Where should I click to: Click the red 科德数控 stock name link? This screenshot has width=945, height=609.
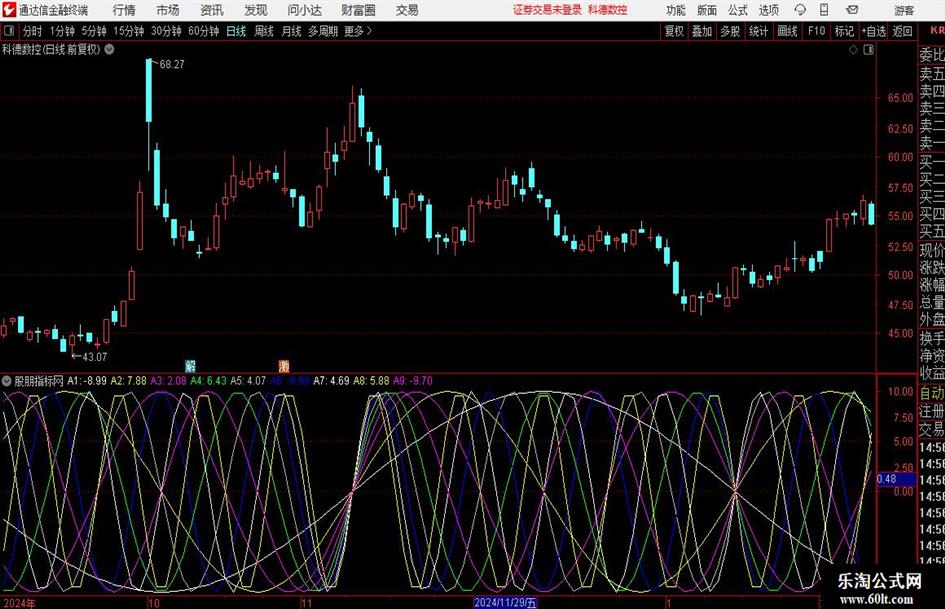(608, 10)
